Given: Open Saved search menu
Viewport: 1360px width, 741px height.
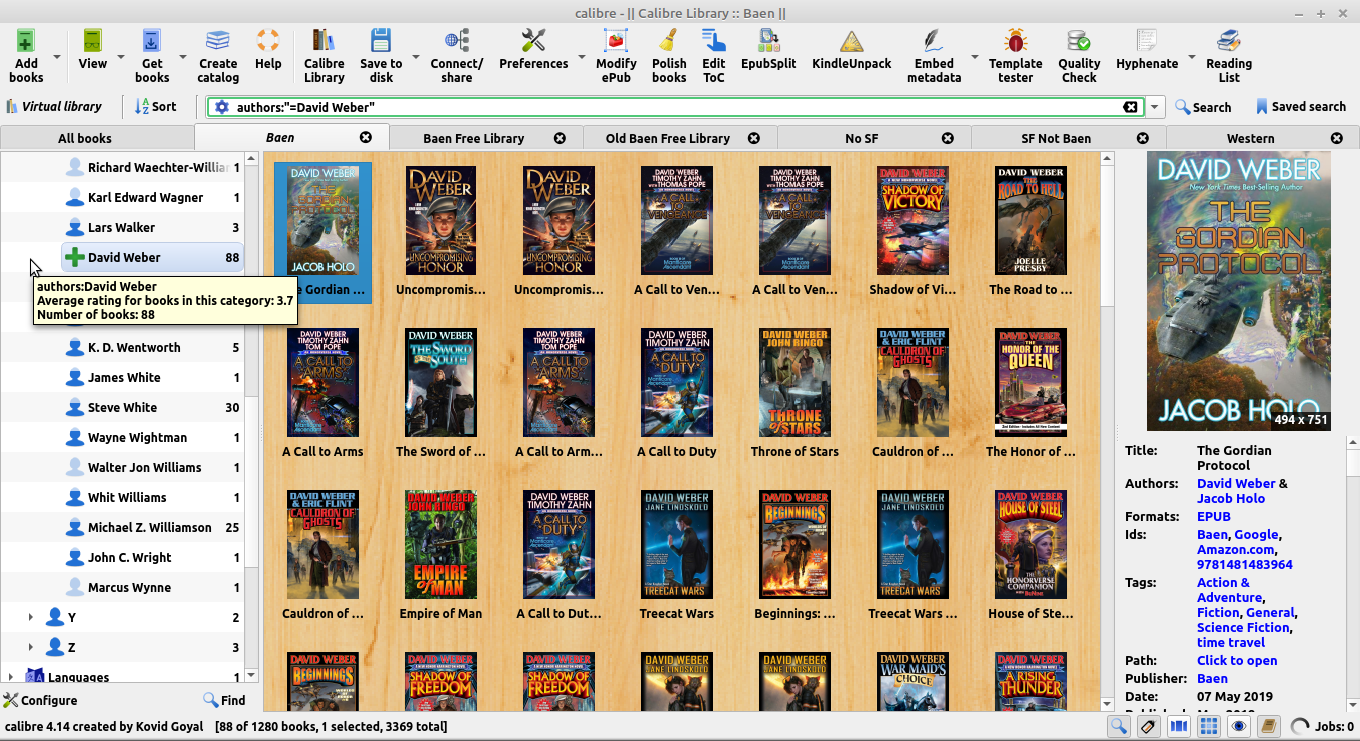Looking at the screenshot, I should (x=1301, y=107).
